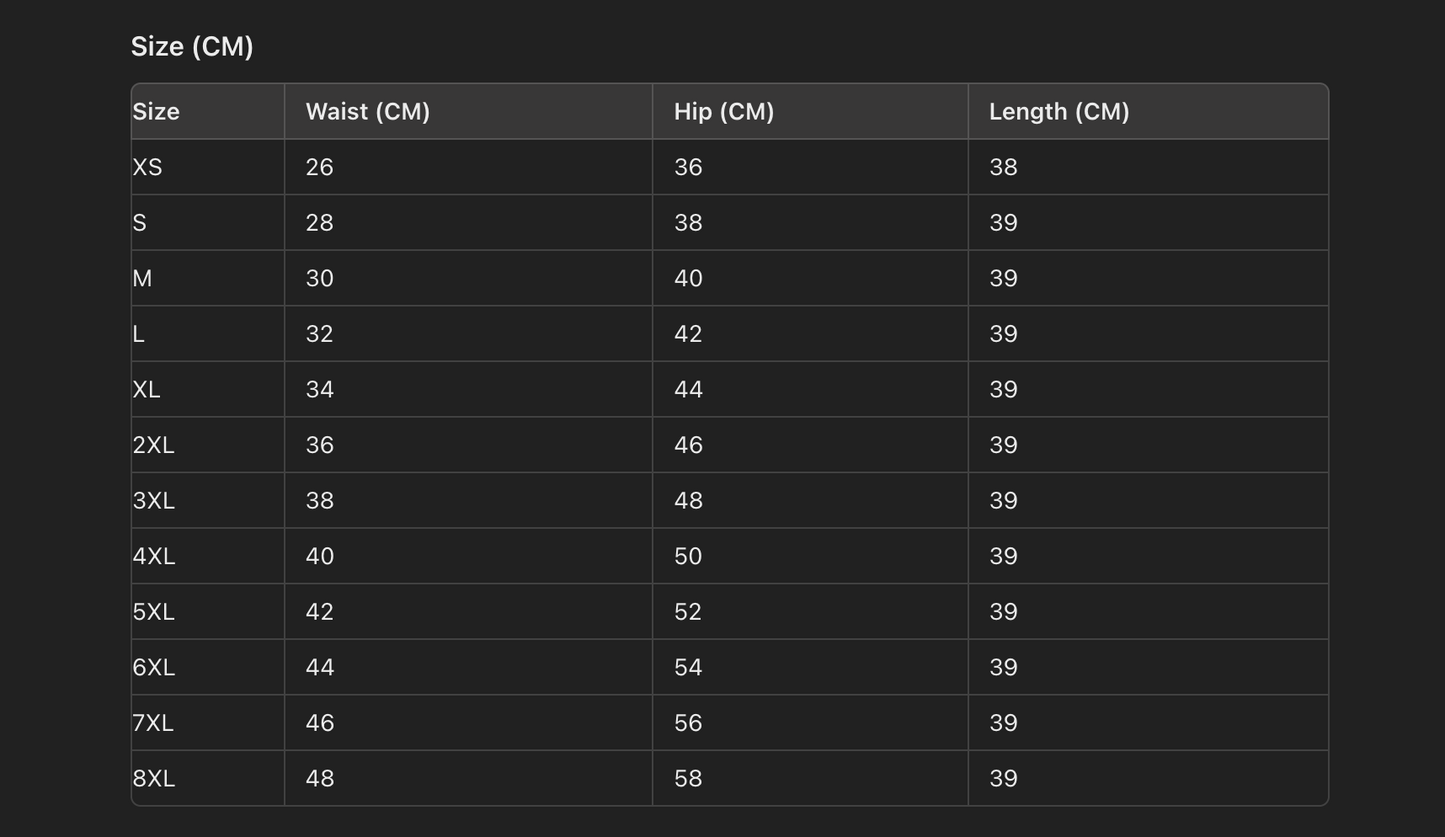The image size is (1445, 837).
Task: Select the hip value 52 for 5XL
Action: [x=688, y=612]
